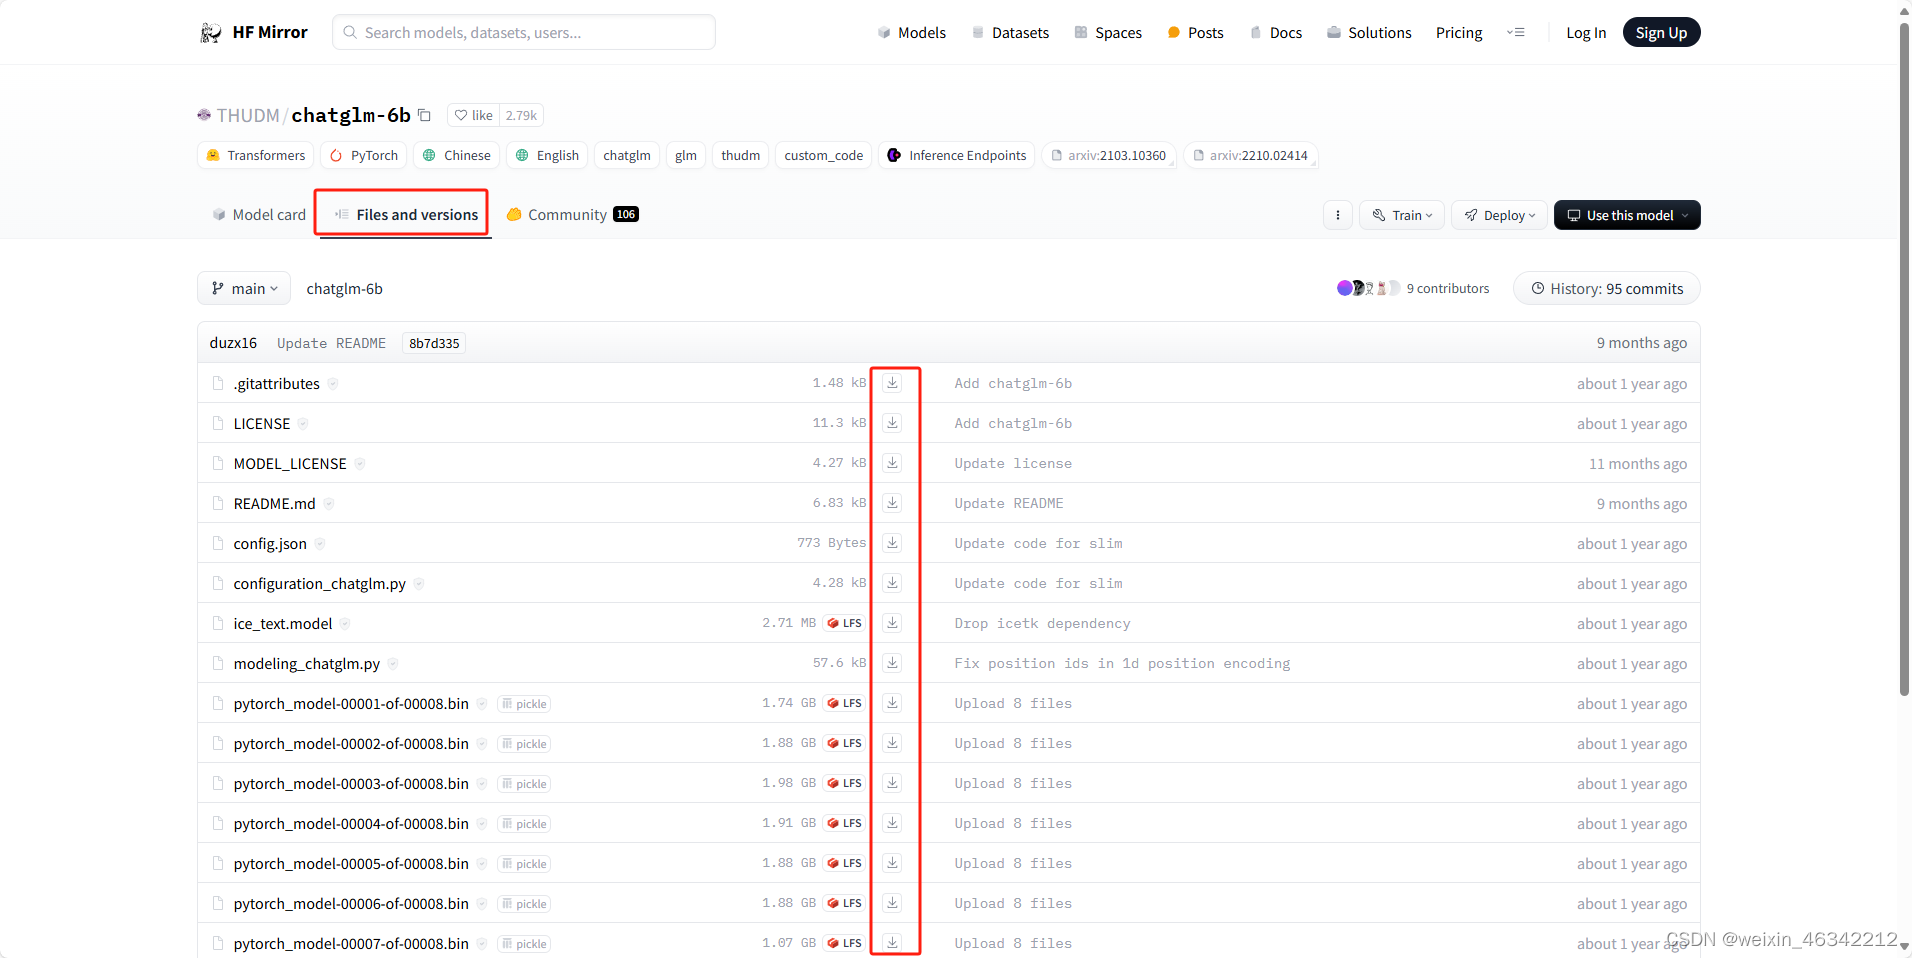Go to Models in top navigation
Image resolution: width=1912 pixels, height=958 pixels.
912,32
